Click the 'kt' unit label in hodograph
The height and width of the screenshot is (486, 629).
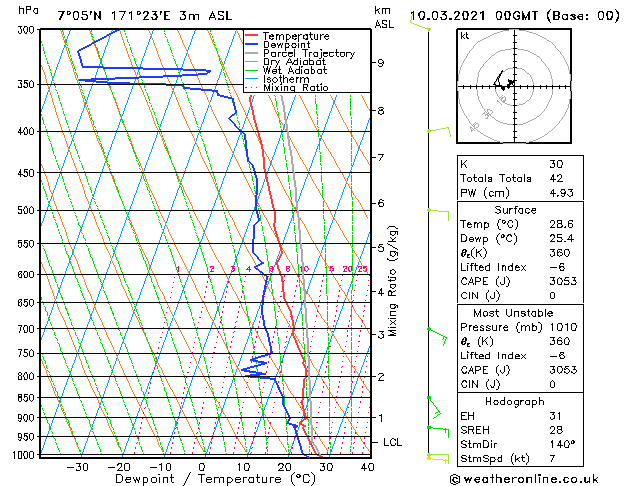[x=465, y=36]
